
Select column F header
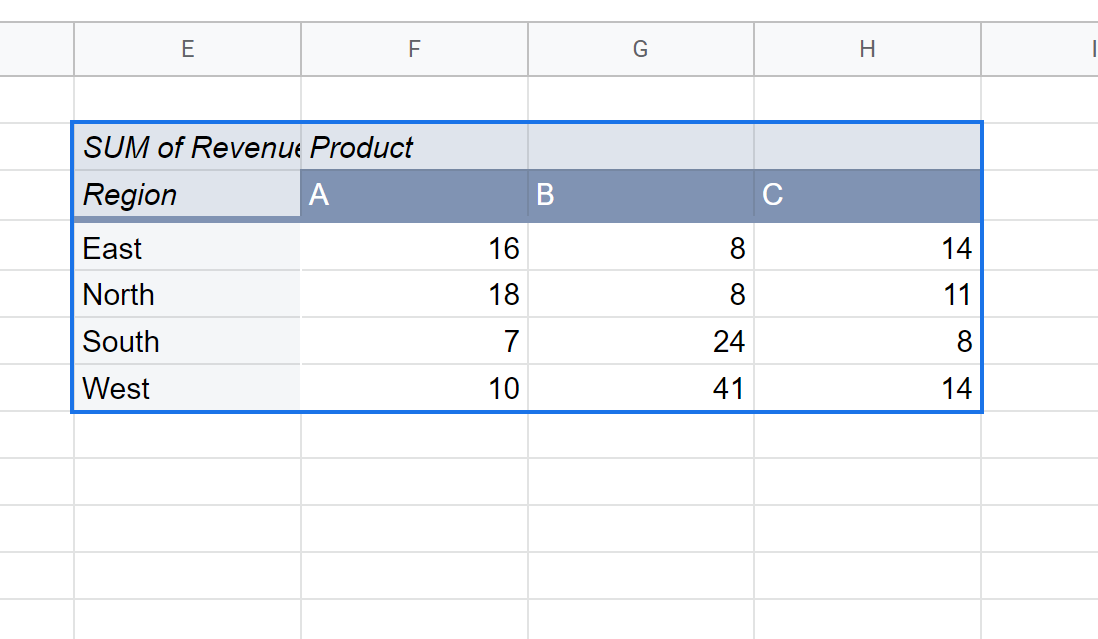point(415,49)
